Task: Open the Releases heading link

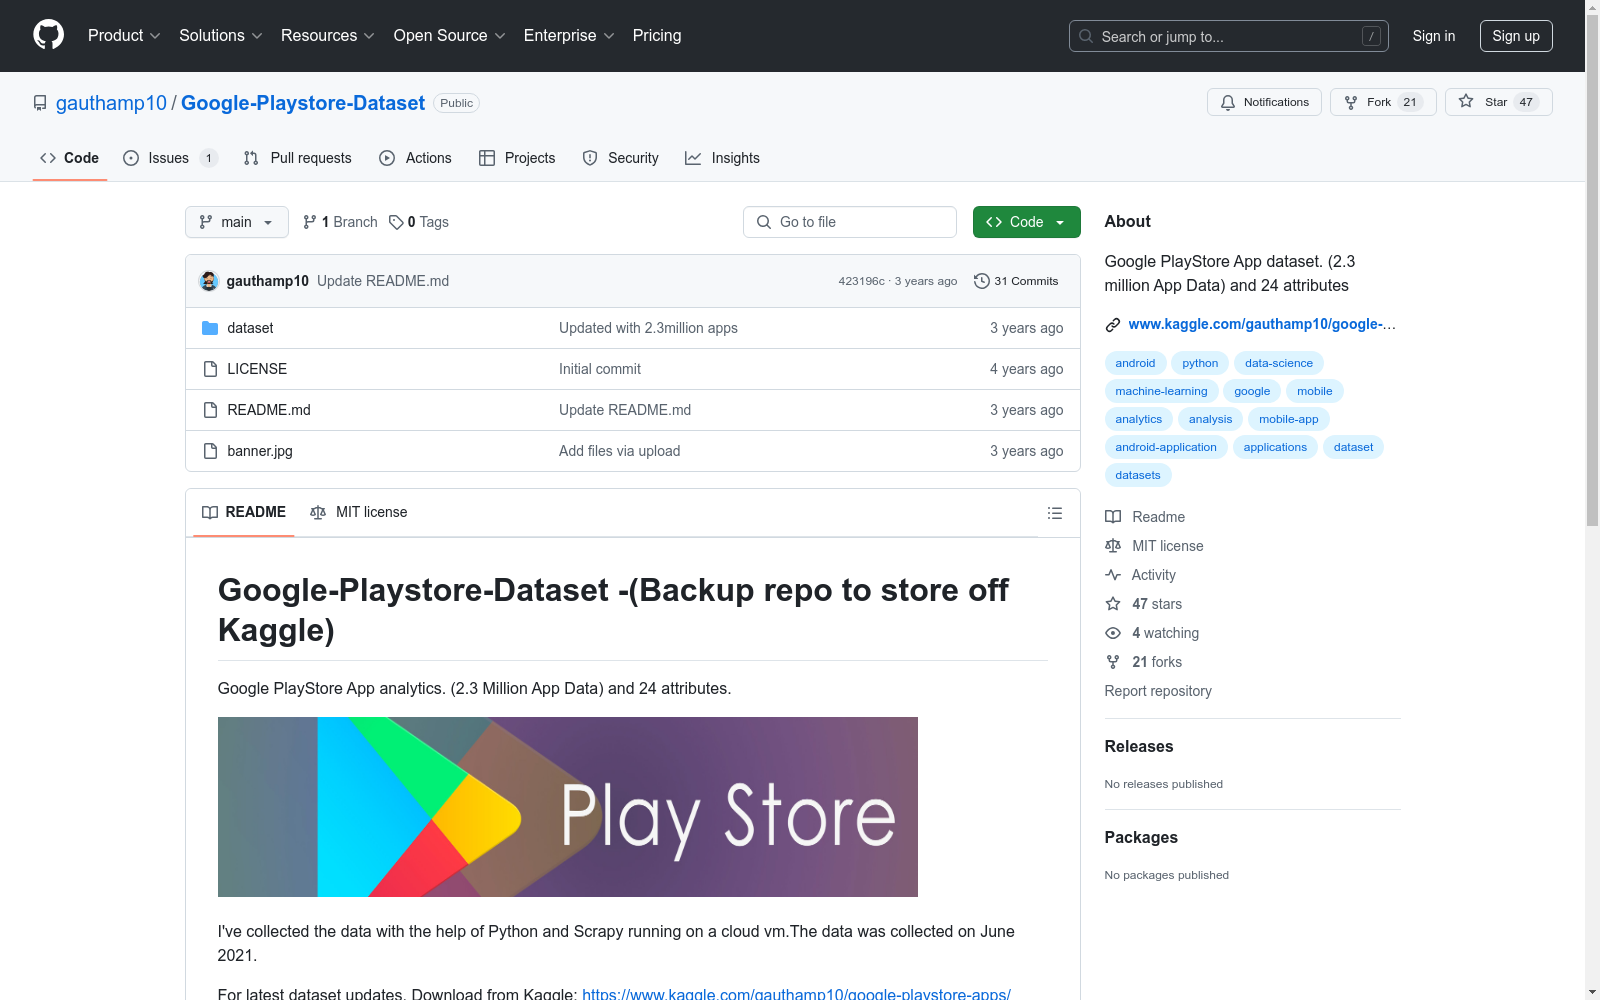Action: click(1139, 746)
